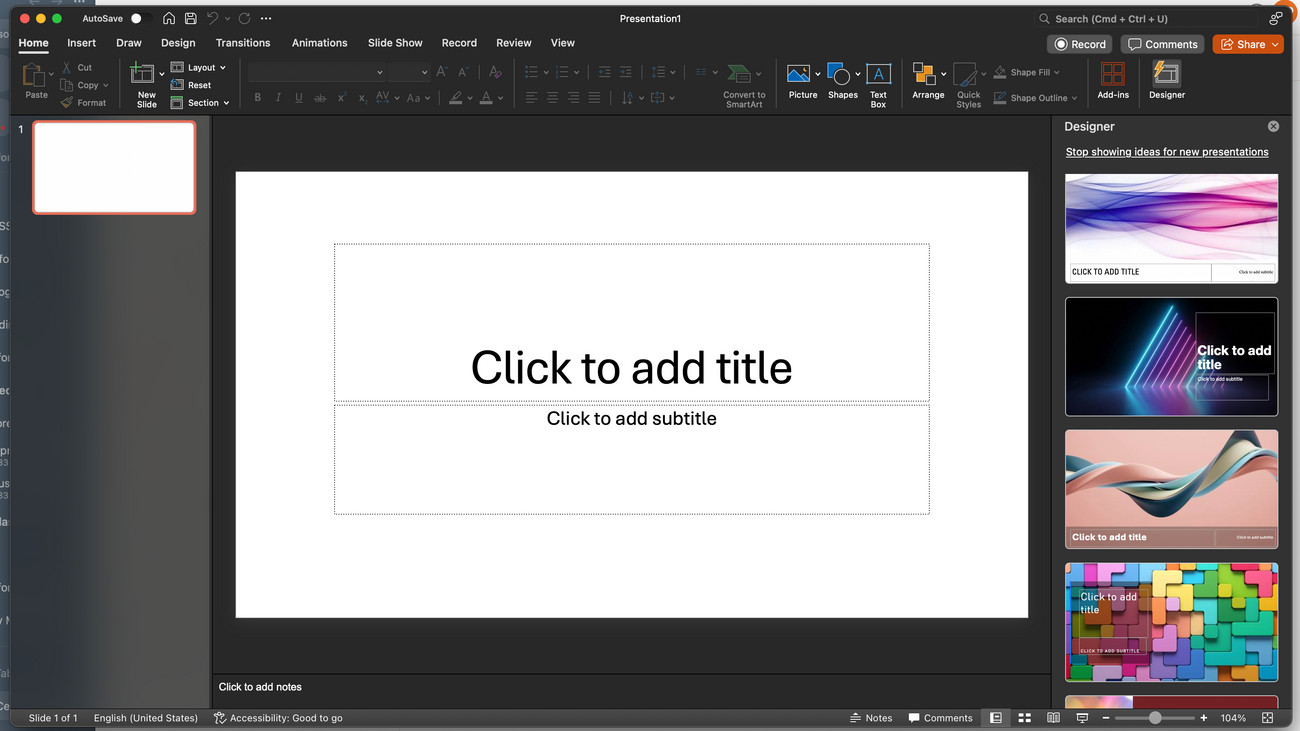
Task: Open the Designer pane icon
Action: click(1166, 75)
